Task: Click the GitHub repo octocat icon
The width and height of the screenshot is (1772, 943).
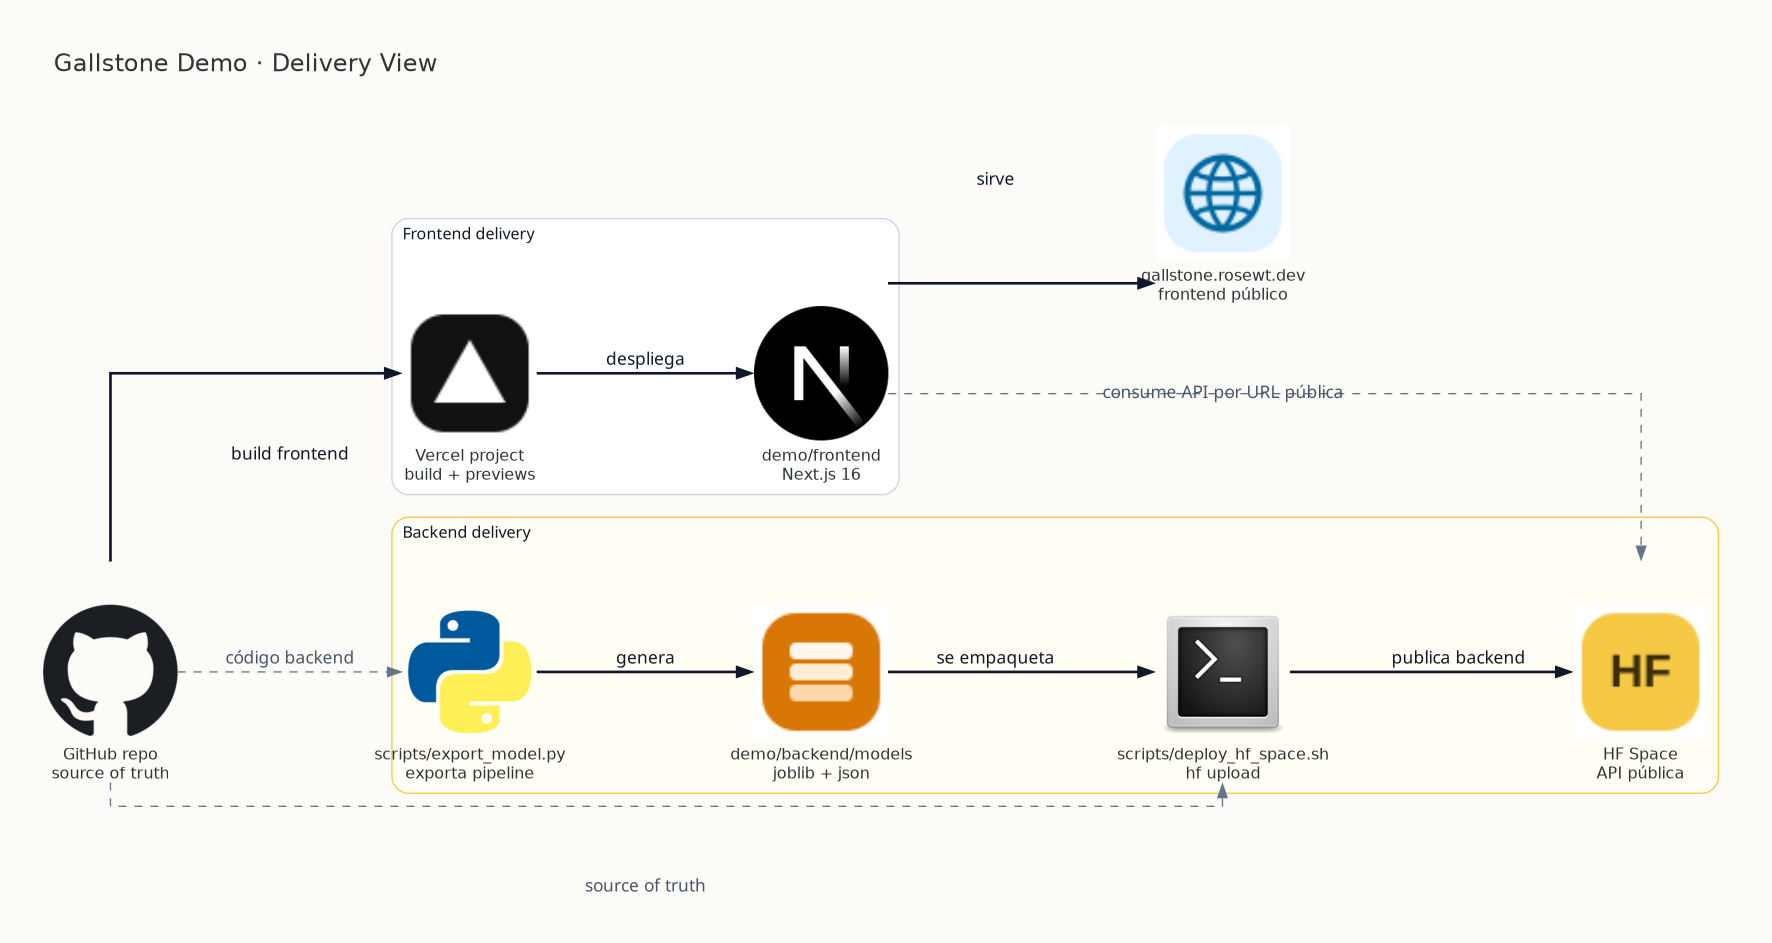Action: (110, 671)
